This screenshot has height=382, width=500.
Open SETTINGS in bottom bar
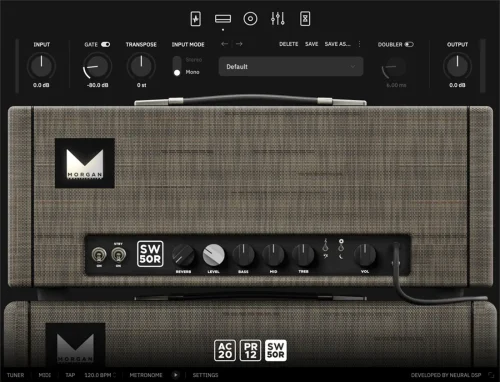(205, 375)
